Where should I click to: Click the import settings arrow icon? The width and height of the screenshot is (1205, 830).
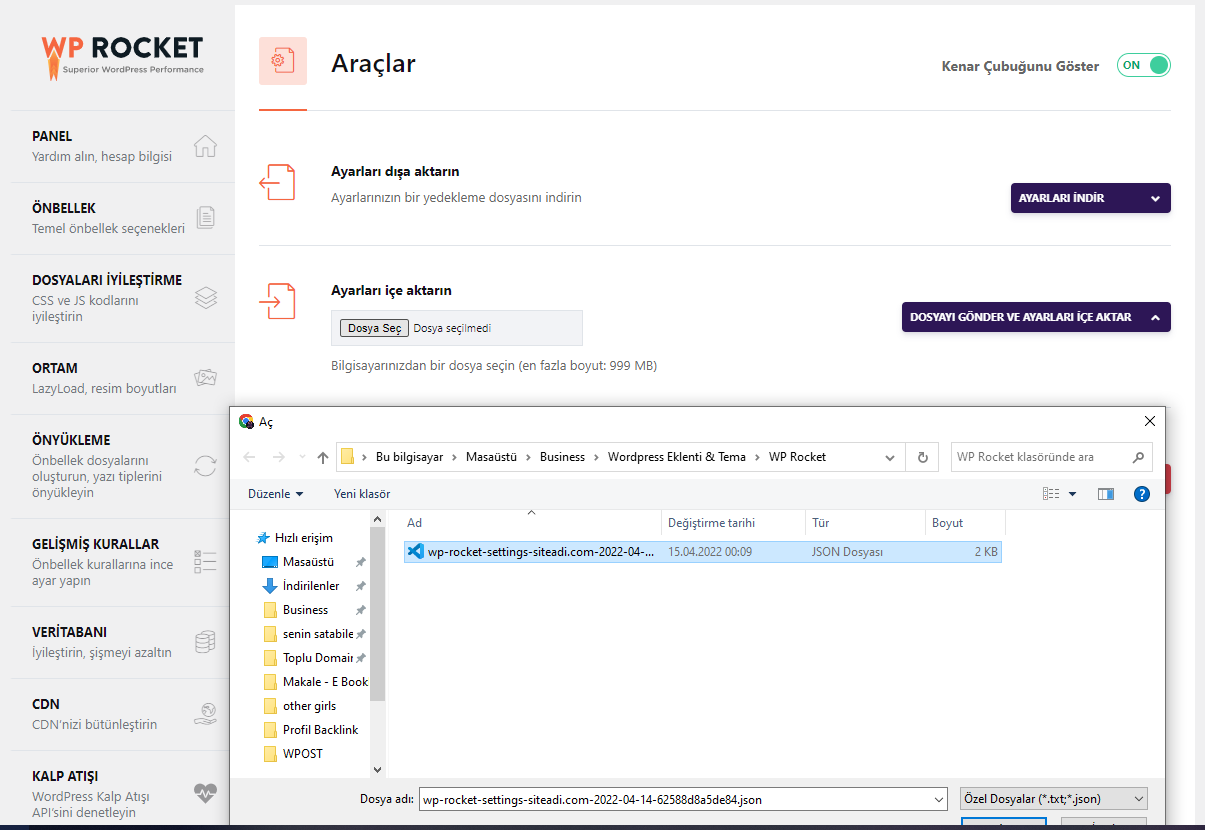277,301
